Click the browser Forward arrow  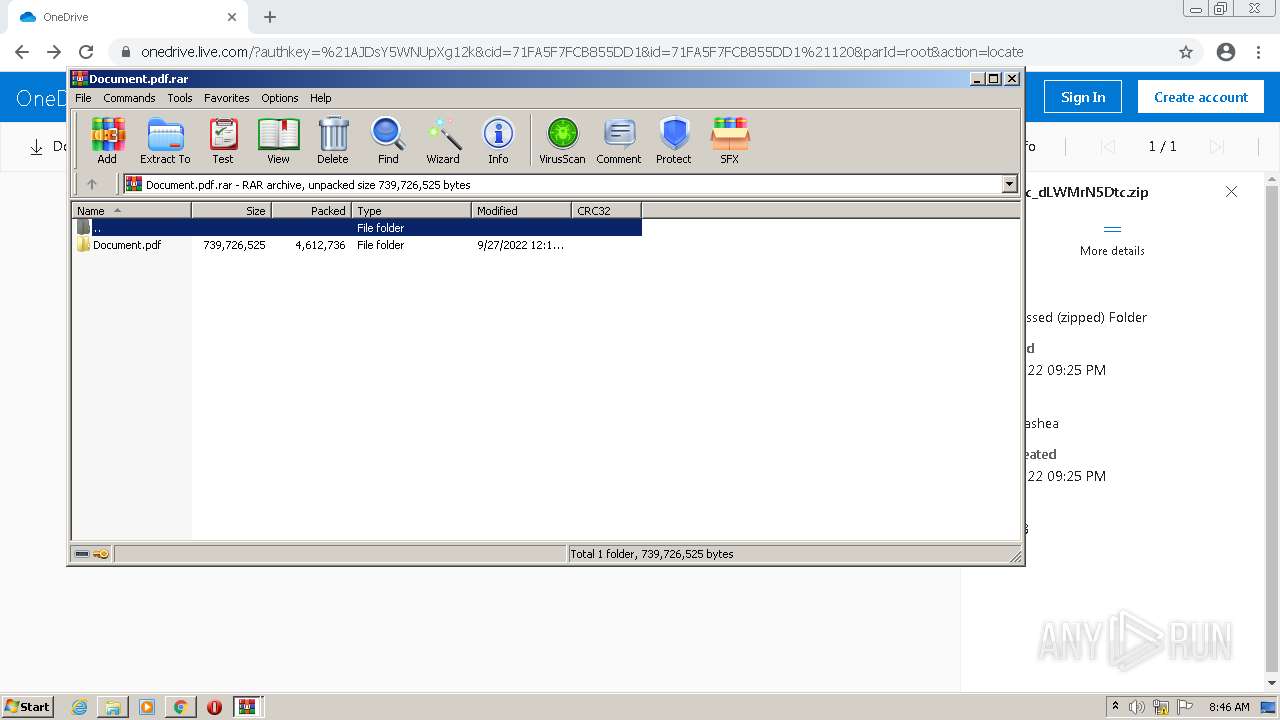(54, 52)
